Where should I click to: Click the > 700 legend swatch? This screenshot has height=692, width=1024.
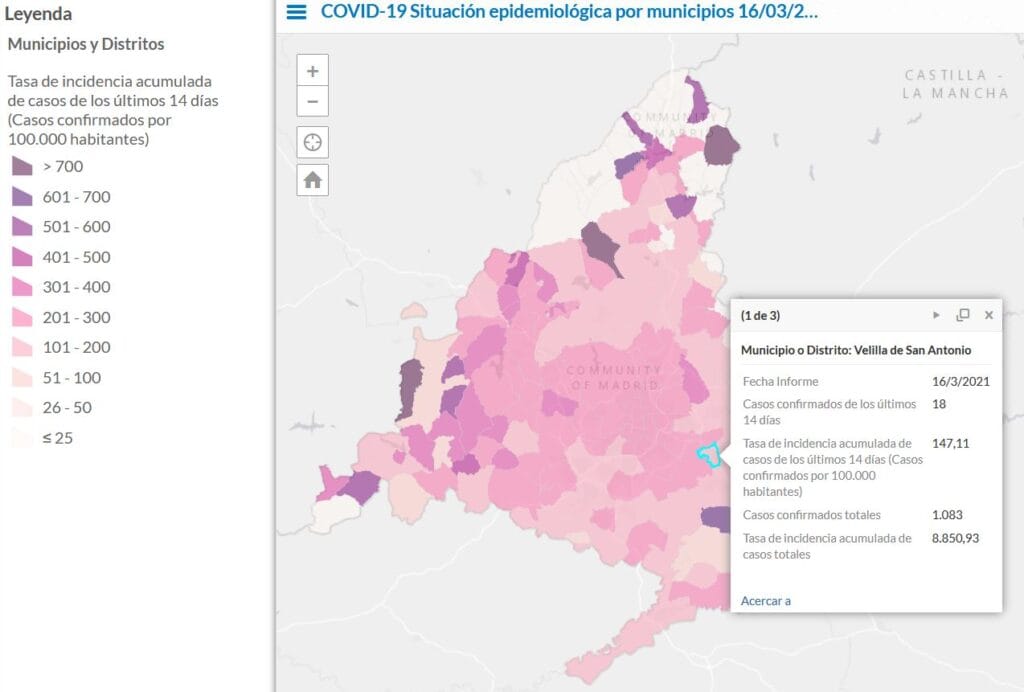(21, 167)
